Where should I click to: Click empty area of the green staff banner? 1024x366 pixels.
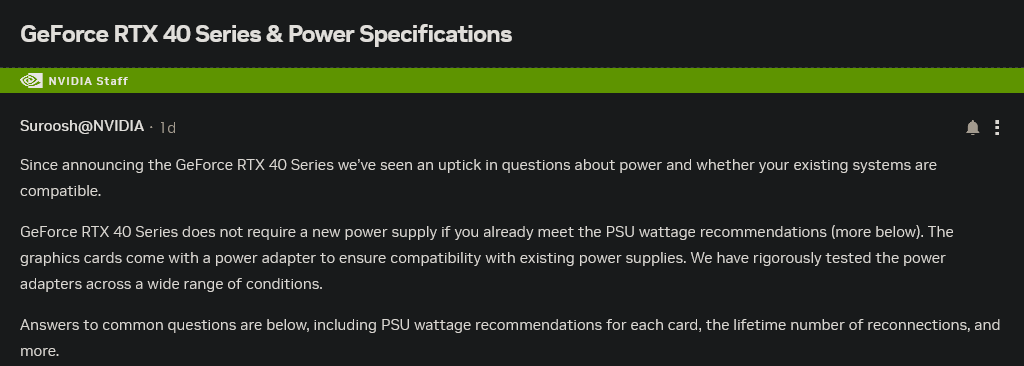pos(575,80)
